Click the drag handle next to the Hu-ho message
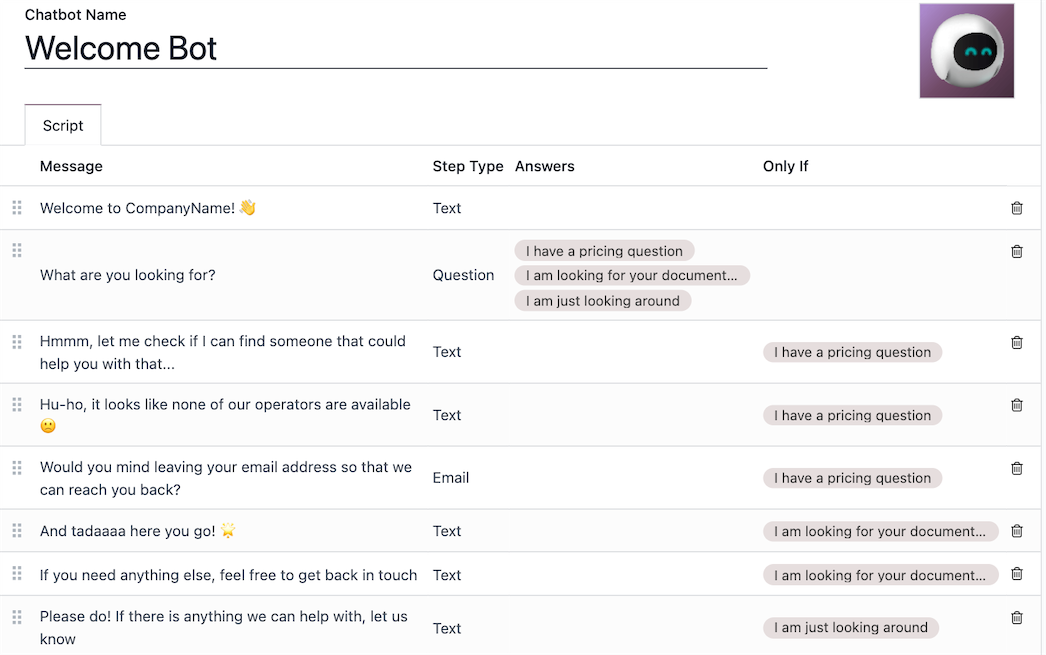 (16, 405)
